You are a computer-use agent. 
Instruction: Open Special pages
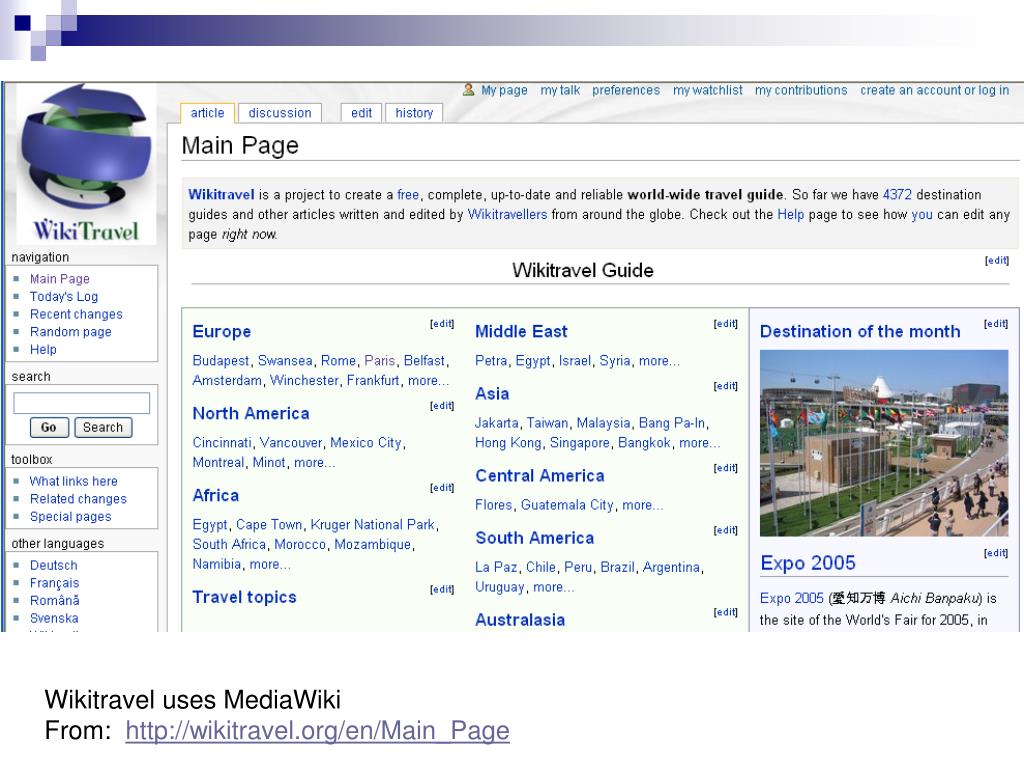[70, 517]
